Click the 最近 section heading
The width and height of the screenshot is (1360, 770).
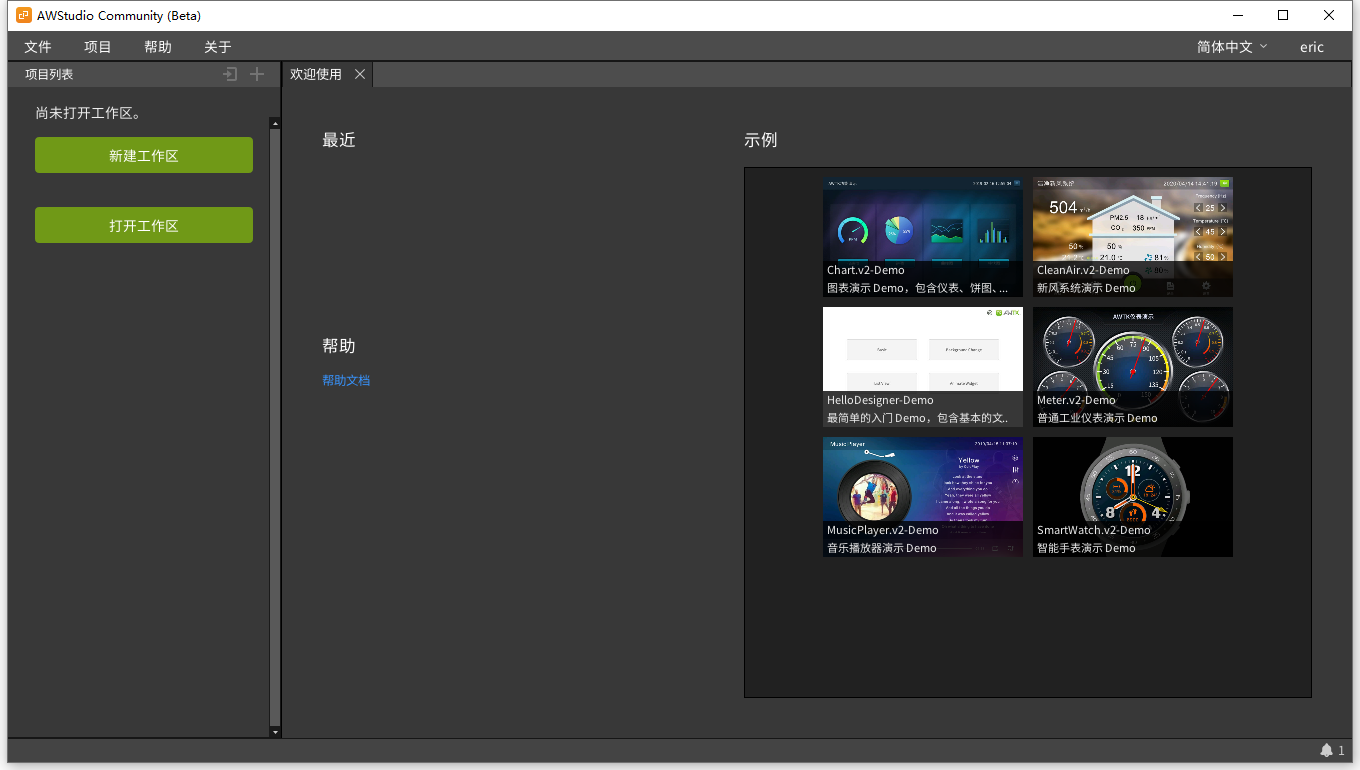339,140
